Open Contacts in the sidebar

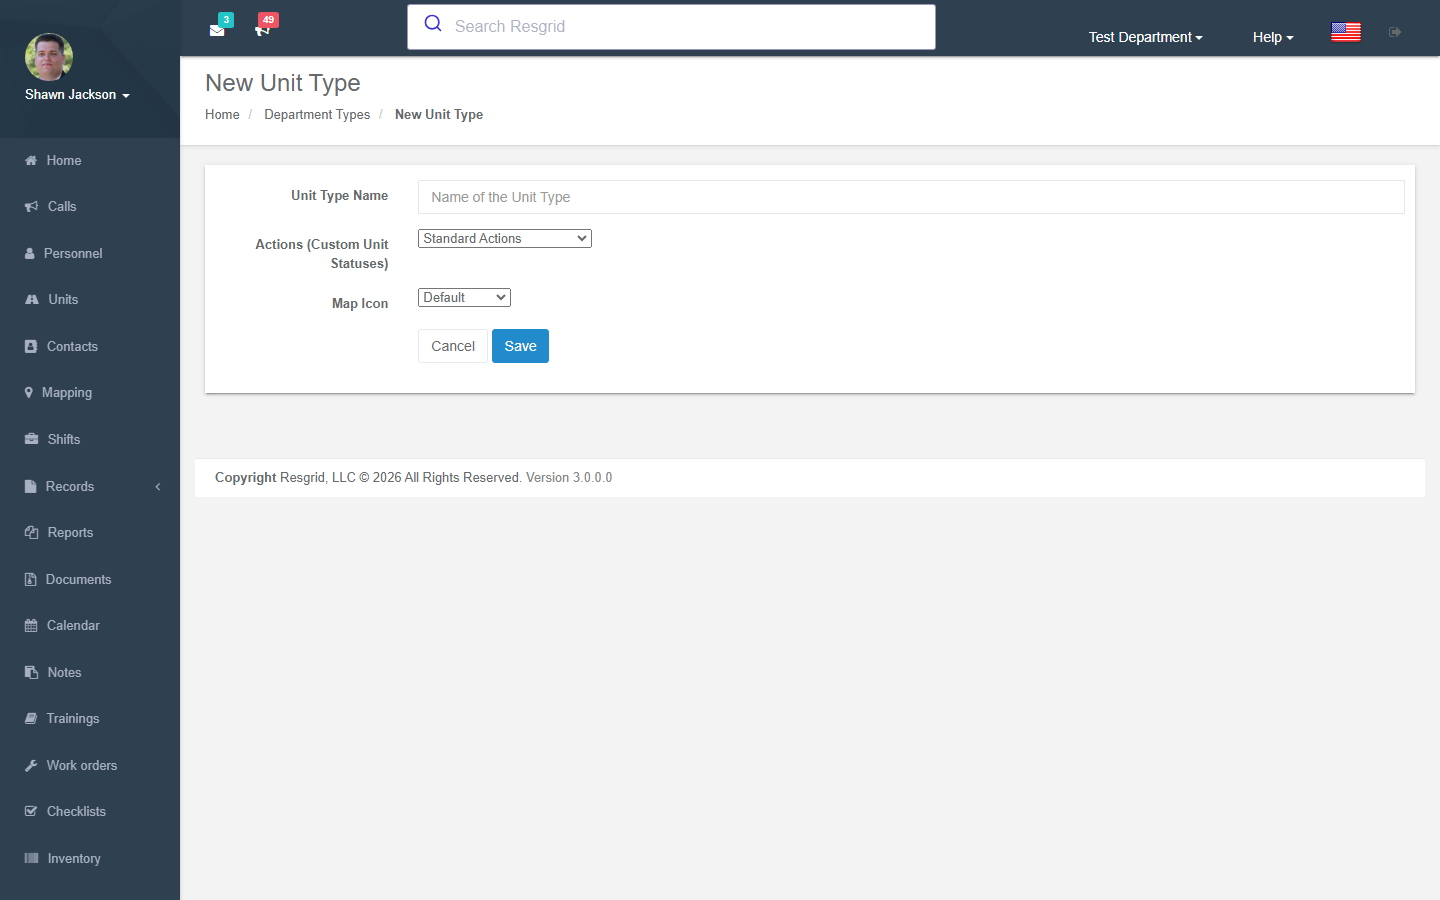[72, 347]
